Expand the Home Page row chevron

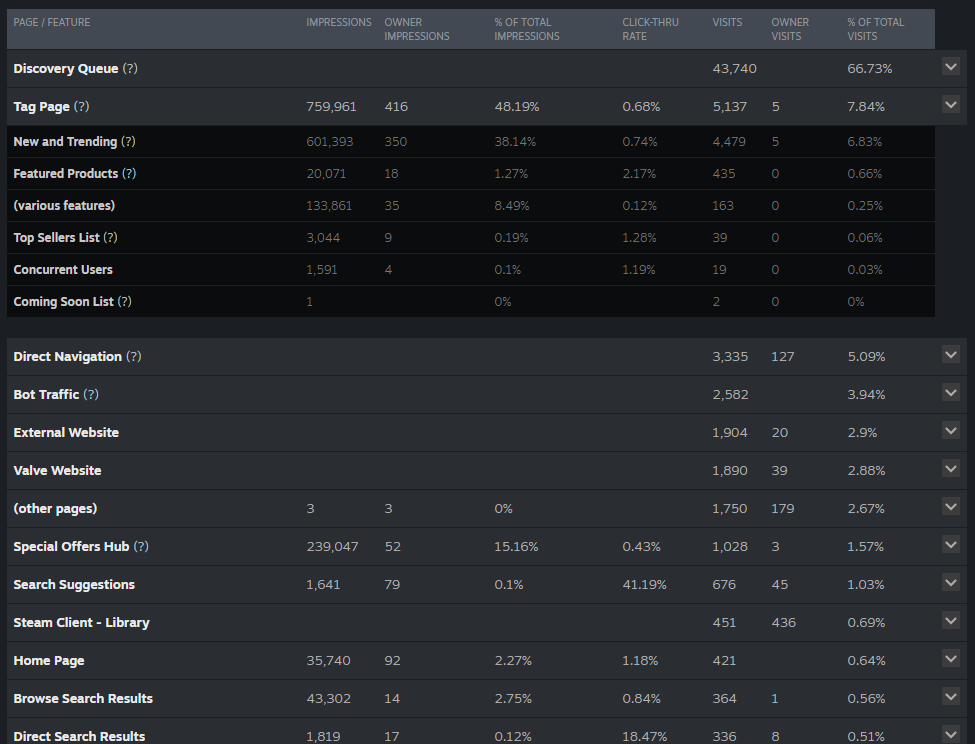click(x=951, y=658)
